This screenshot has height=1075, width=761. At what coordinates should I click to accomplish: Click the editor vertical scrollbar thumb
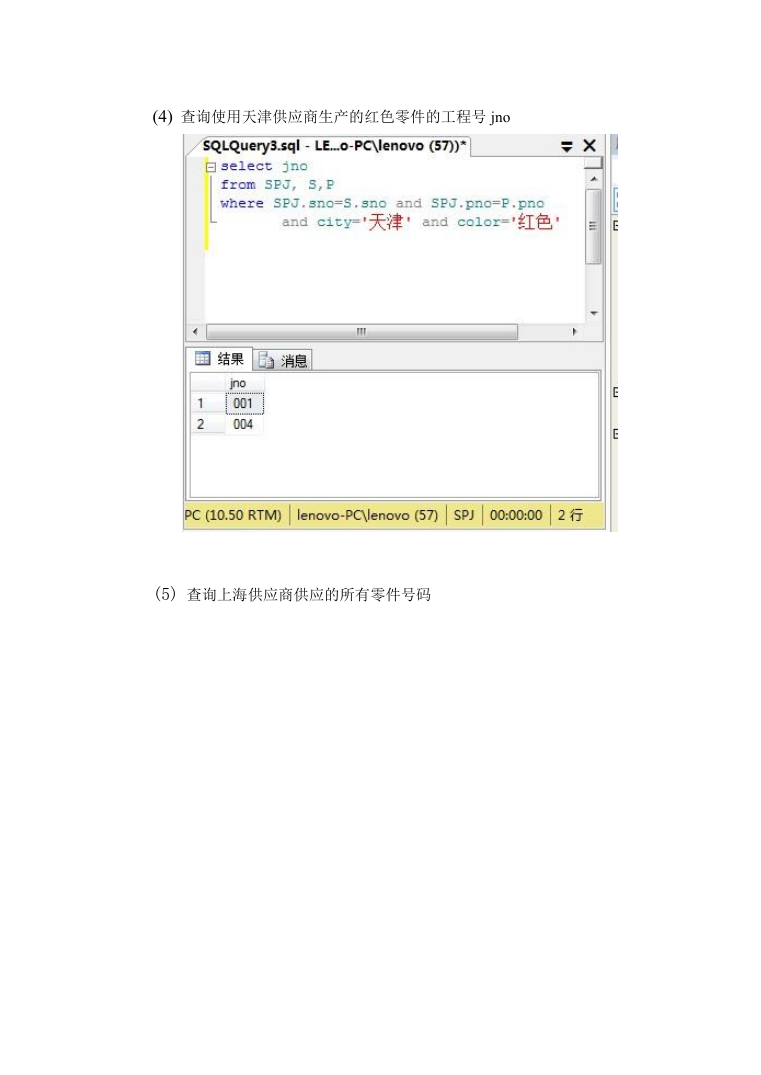pyautogui.click(x=594, y=226)
